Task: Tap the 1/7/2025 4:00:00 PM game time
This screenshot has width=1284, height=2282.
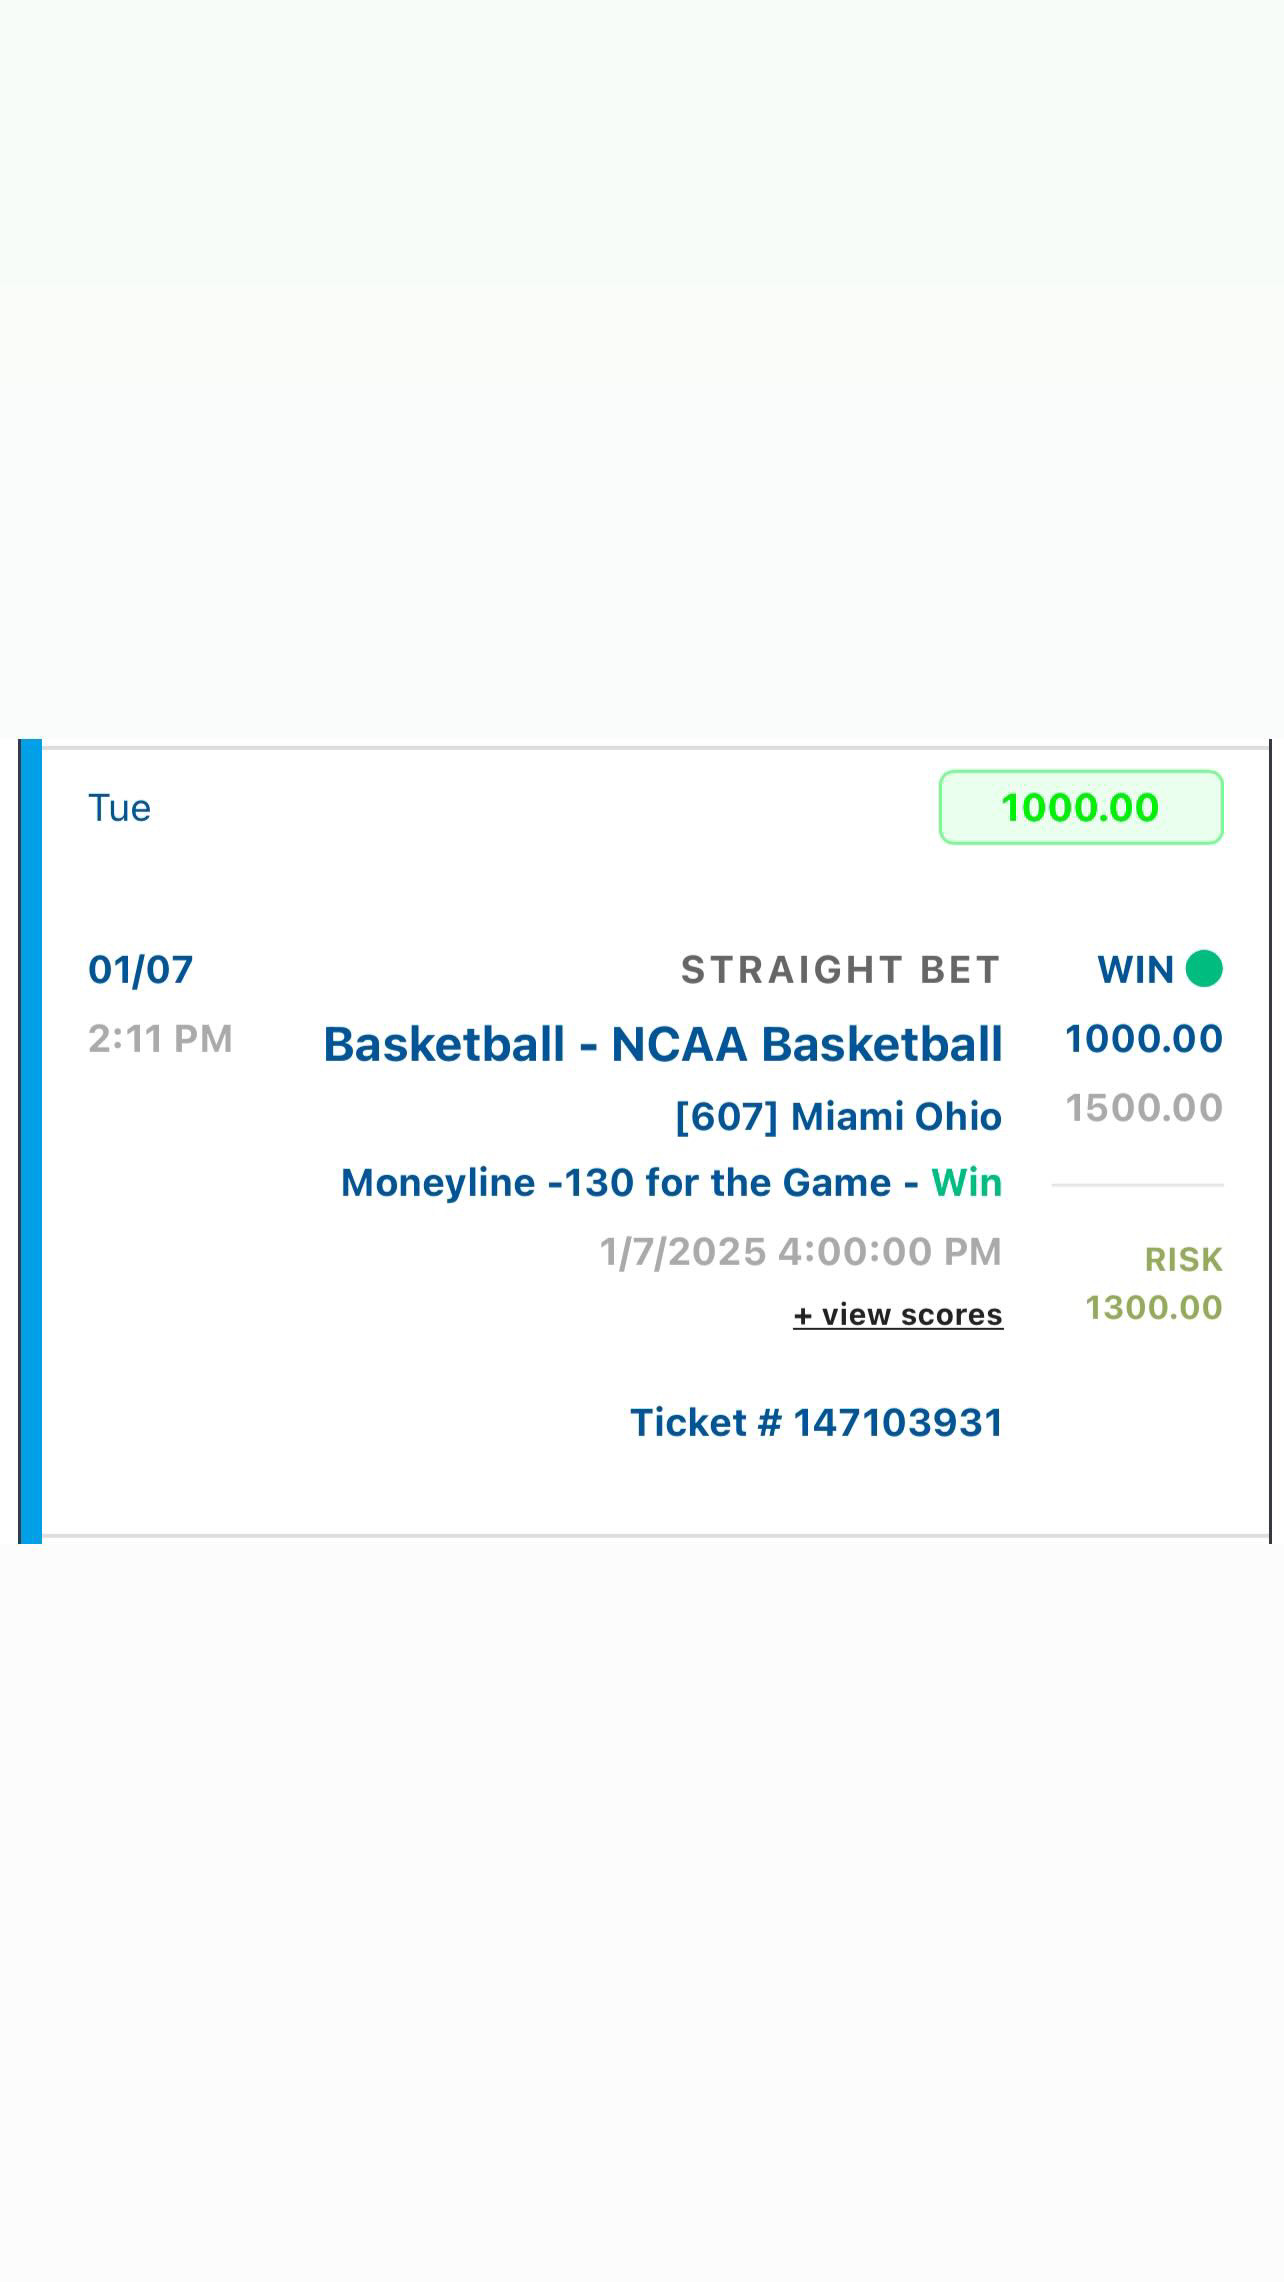Action: 800,1251
